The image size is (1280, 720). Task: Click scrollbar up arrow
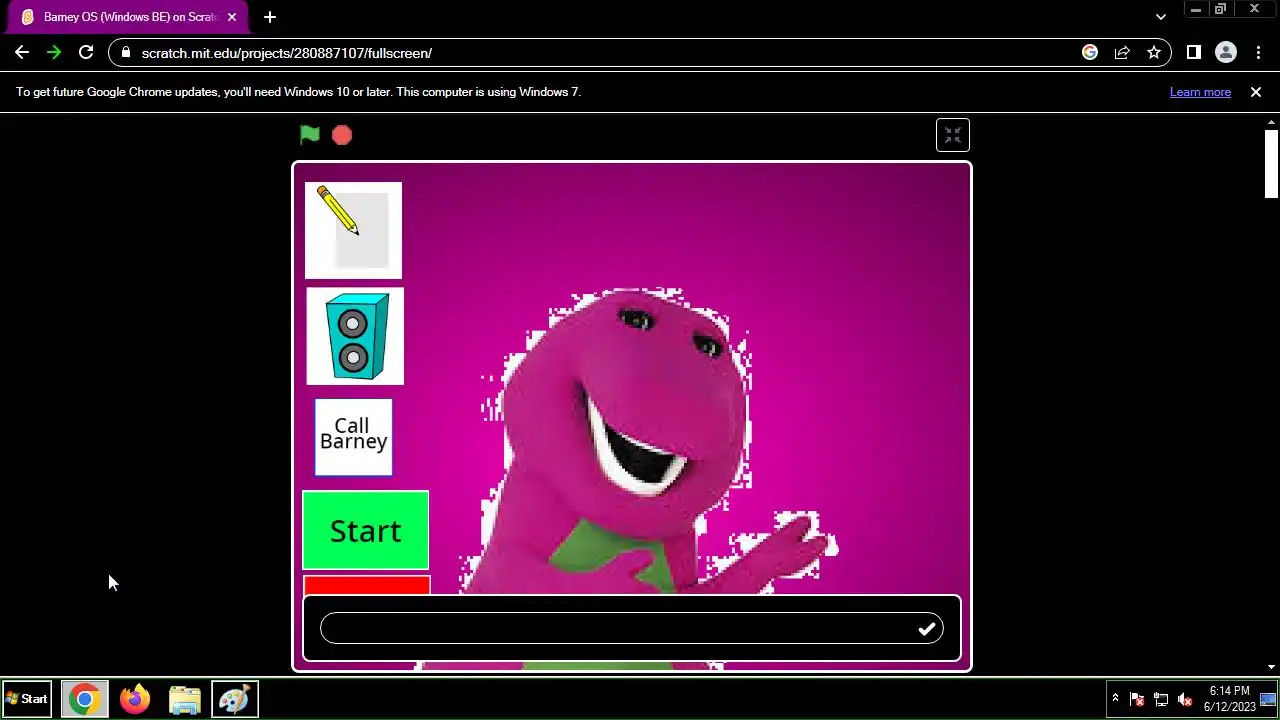tap(1271, 122)
